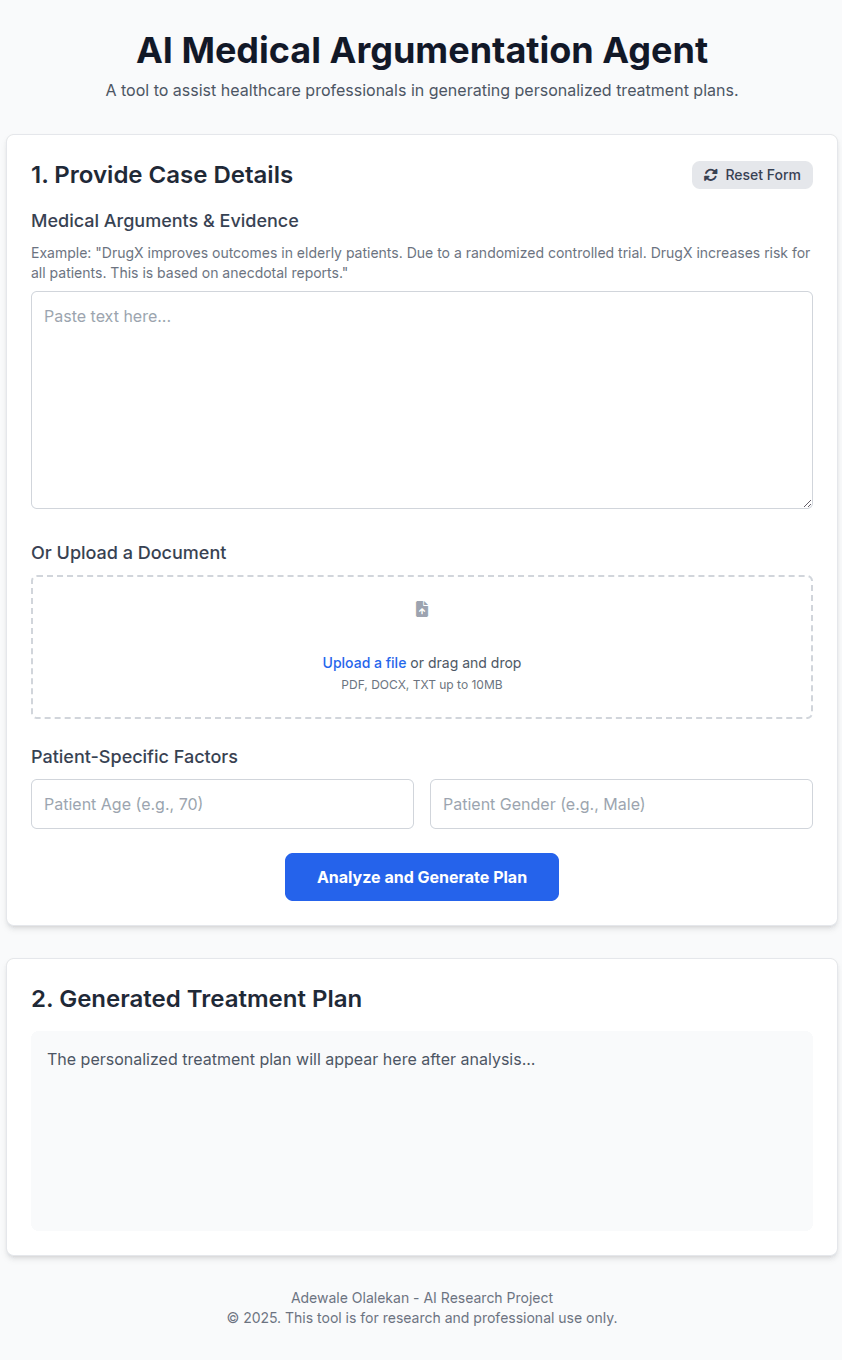Screen dimensions: 842x1360
Task: Click the 'Adewale Olalekan - AI Research Project' footer
Action: pos(422,1298)
